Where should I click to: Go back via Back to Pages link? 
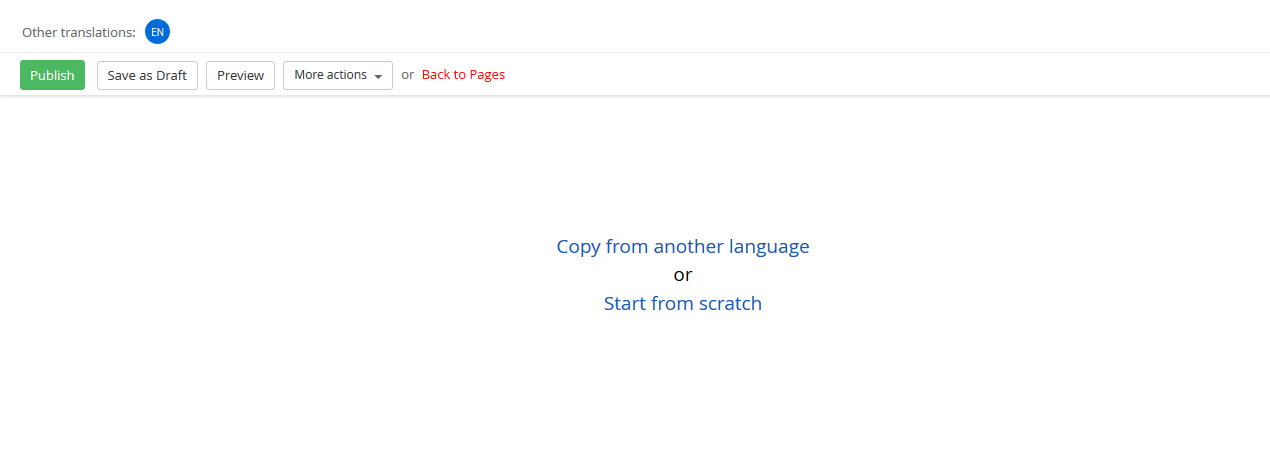pyautogui.click(x=463, y=75)
